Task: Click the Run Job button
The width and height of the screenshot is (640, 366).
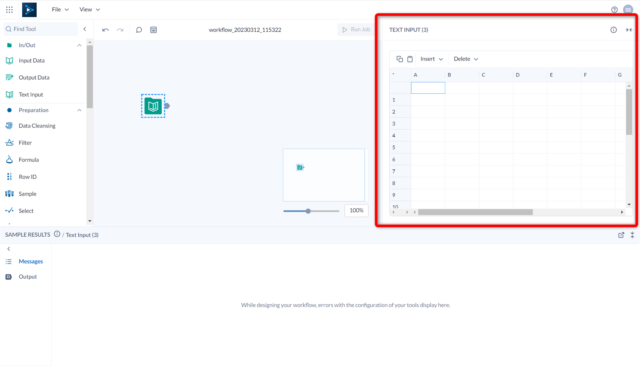Action: (x=356, y=29)
